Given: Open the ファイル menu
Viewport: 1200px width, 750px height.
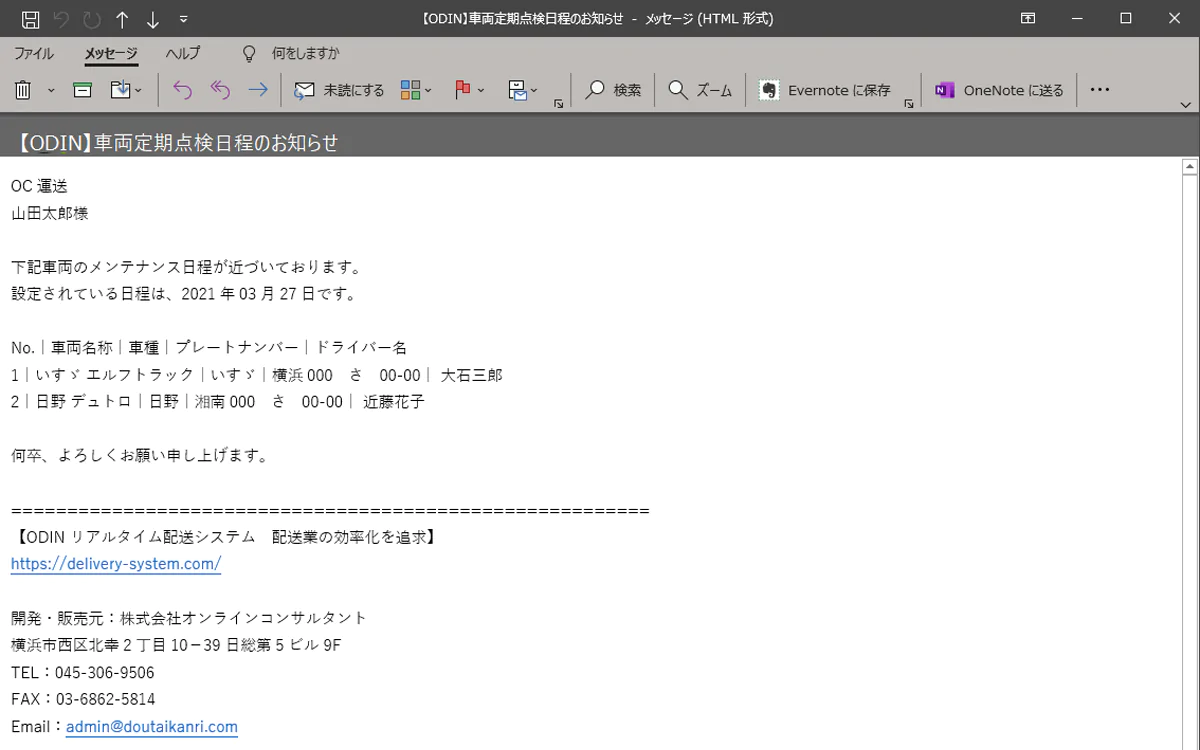Looking at the screenshot, I should [34, 53].
